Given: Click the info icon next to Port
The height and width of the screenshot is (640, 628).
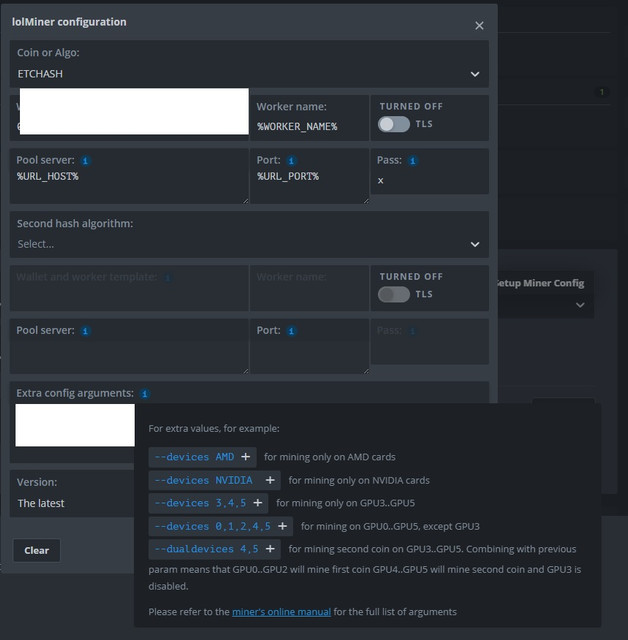Looking at the screenshot, I should (291, 160).
